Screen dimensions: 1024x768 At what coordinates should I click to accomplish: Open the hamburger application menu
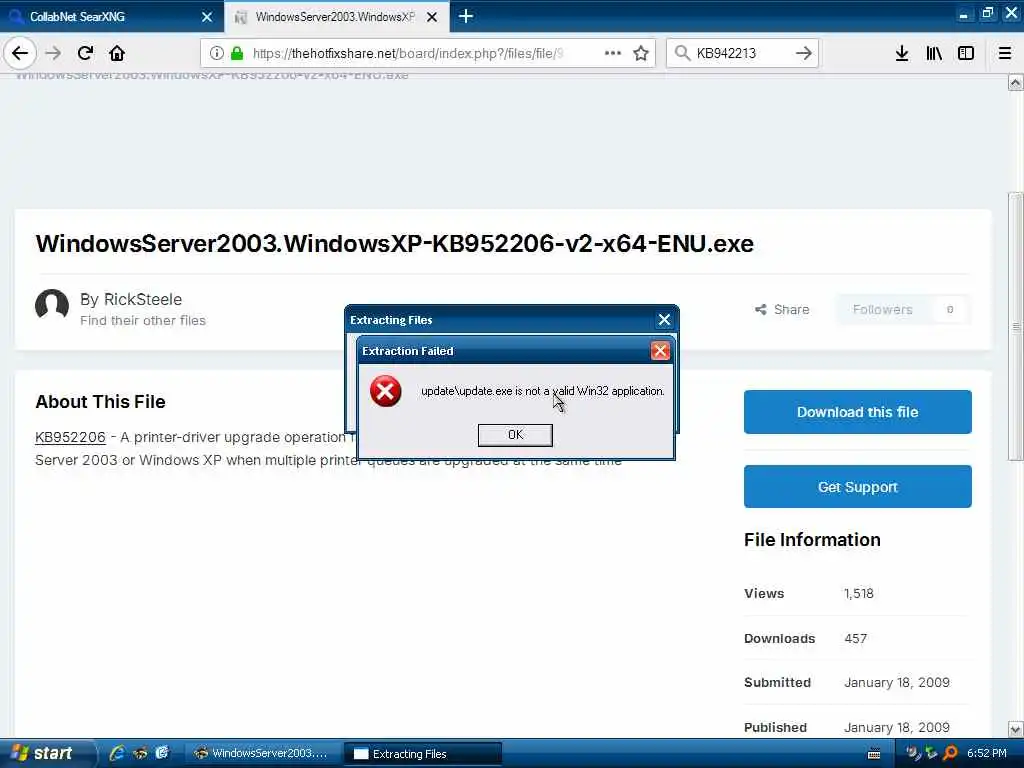click(x=1004, y=53)
